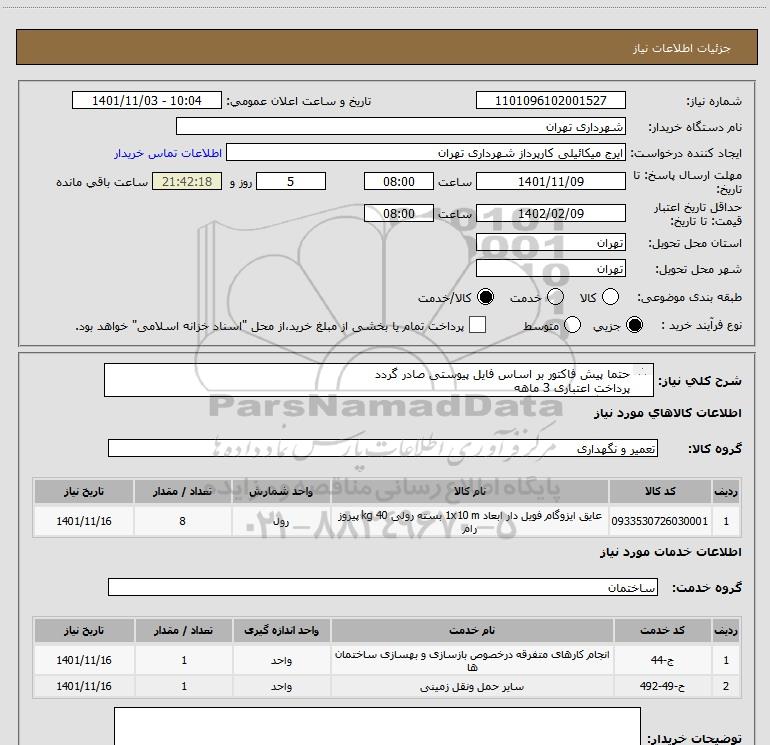Click the need date in ج-49-492 row
The height and width of the screenshot is (745, 770).
[83, 686]
